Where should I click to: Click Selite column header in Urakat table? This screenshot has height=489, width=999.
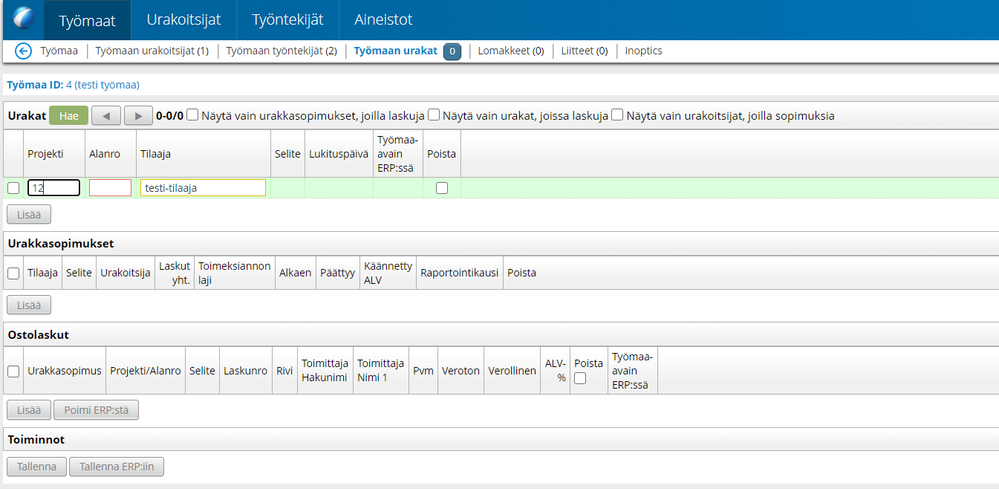287,153
